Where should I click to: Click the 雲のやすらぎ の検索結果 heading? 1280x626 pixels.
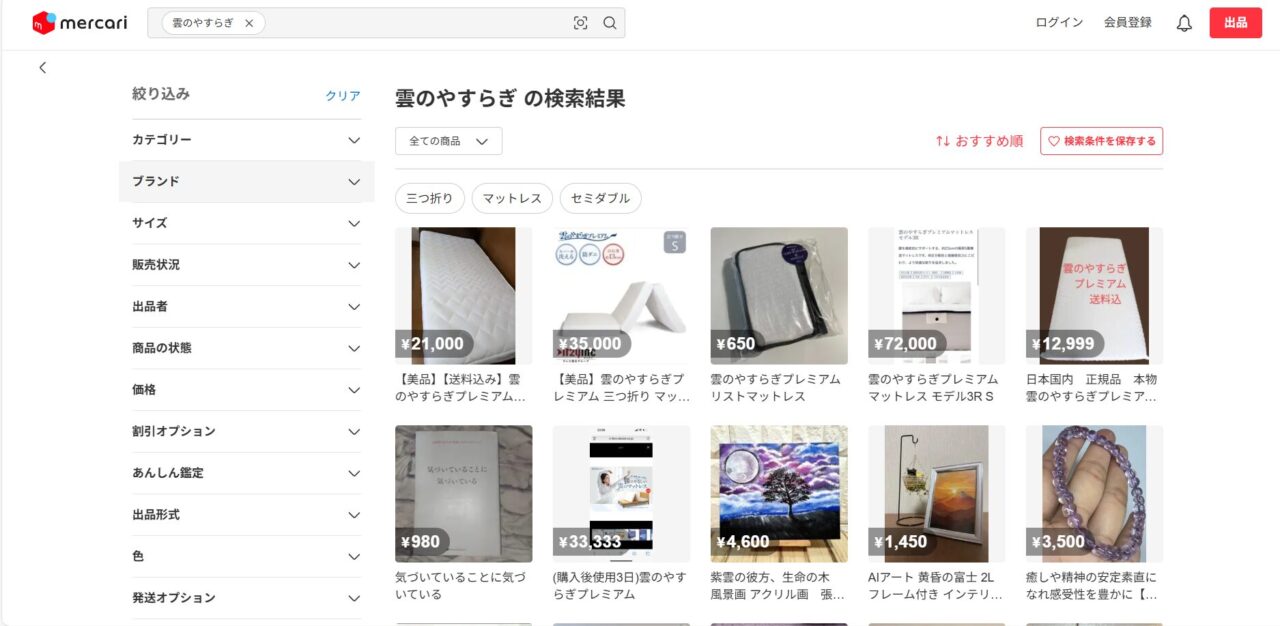510,98
